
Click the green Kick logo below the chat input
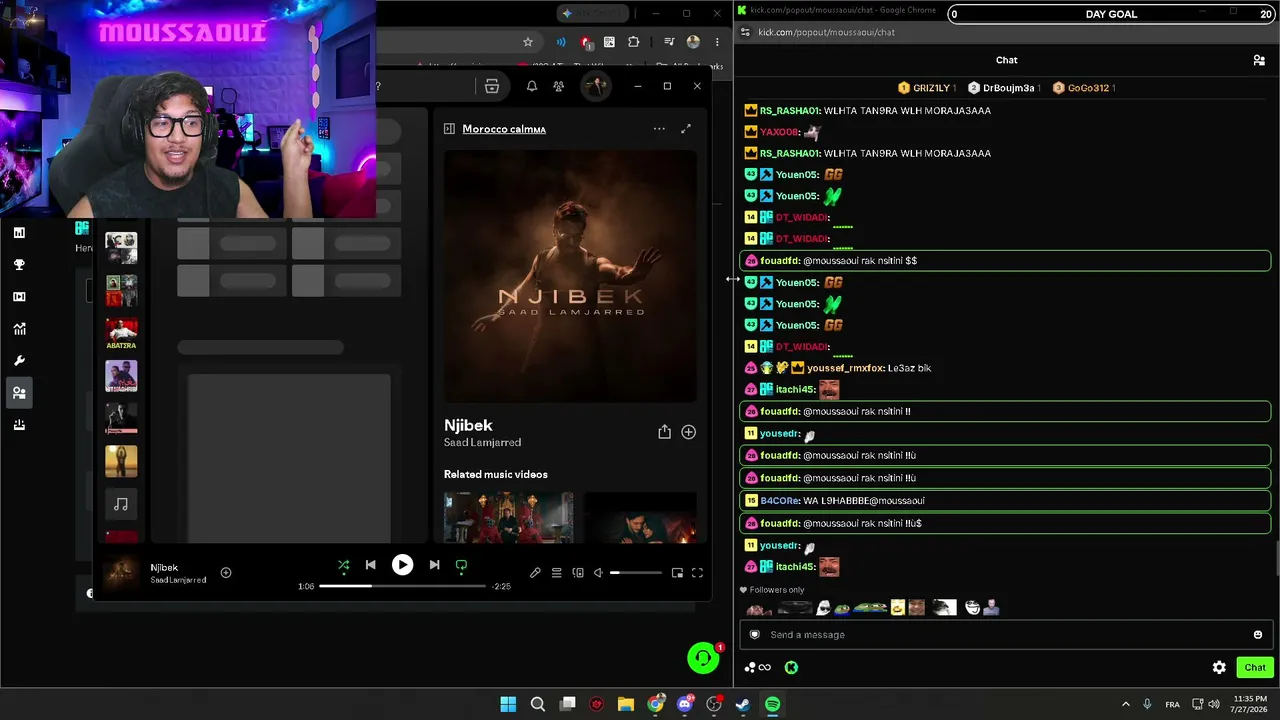click(791, 667)
